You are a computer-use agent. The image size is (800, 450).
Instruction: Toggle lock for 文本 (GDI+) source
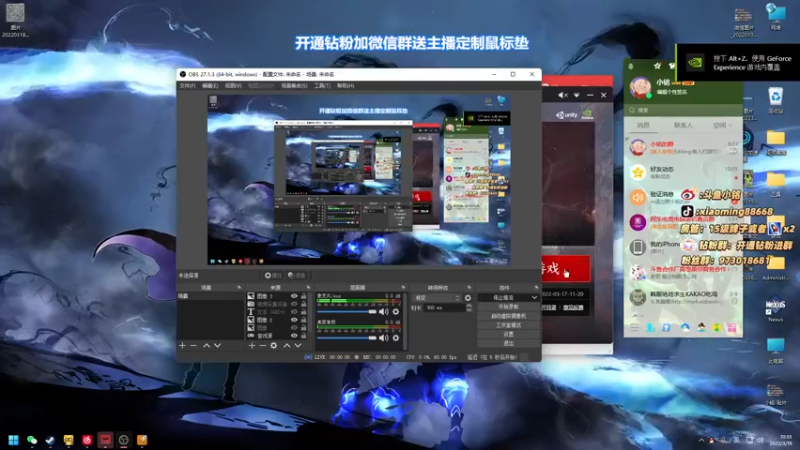pos(304,312)
